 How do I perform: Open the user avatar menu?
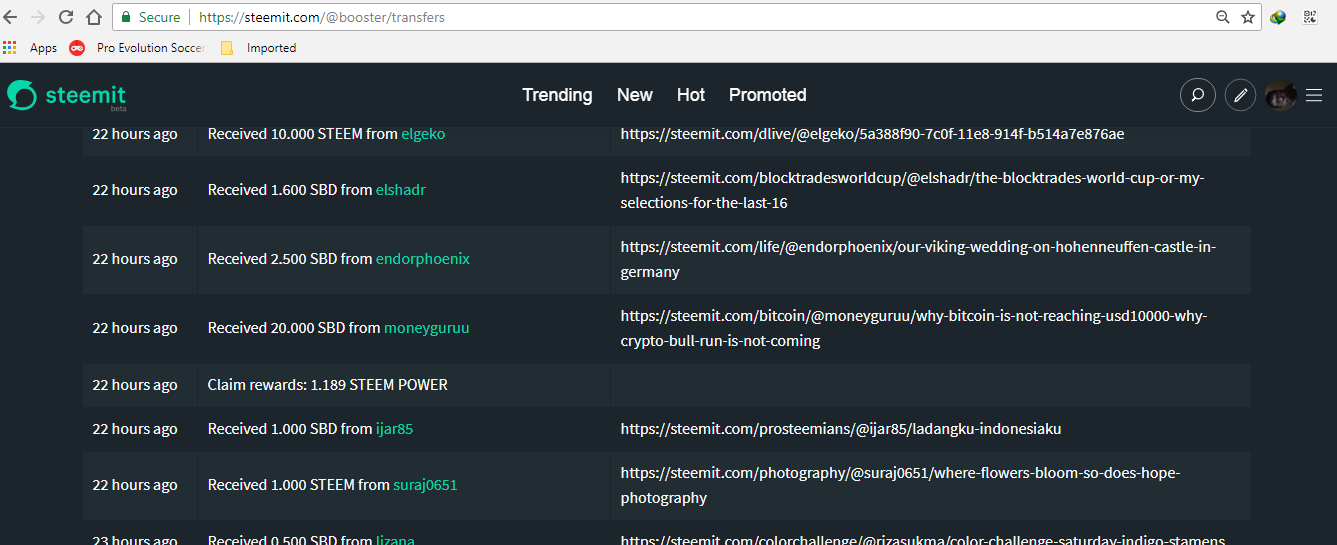(1281, 95)
